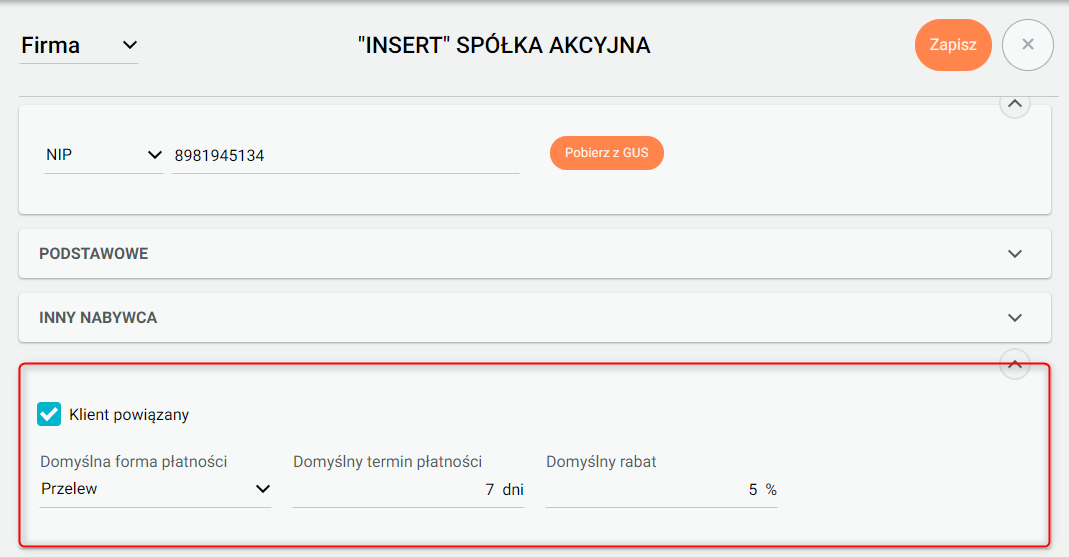Click the chevron on the INNY NABYWCA row
This screenshot has height=557, width=1069.
tap(1015, 318)
